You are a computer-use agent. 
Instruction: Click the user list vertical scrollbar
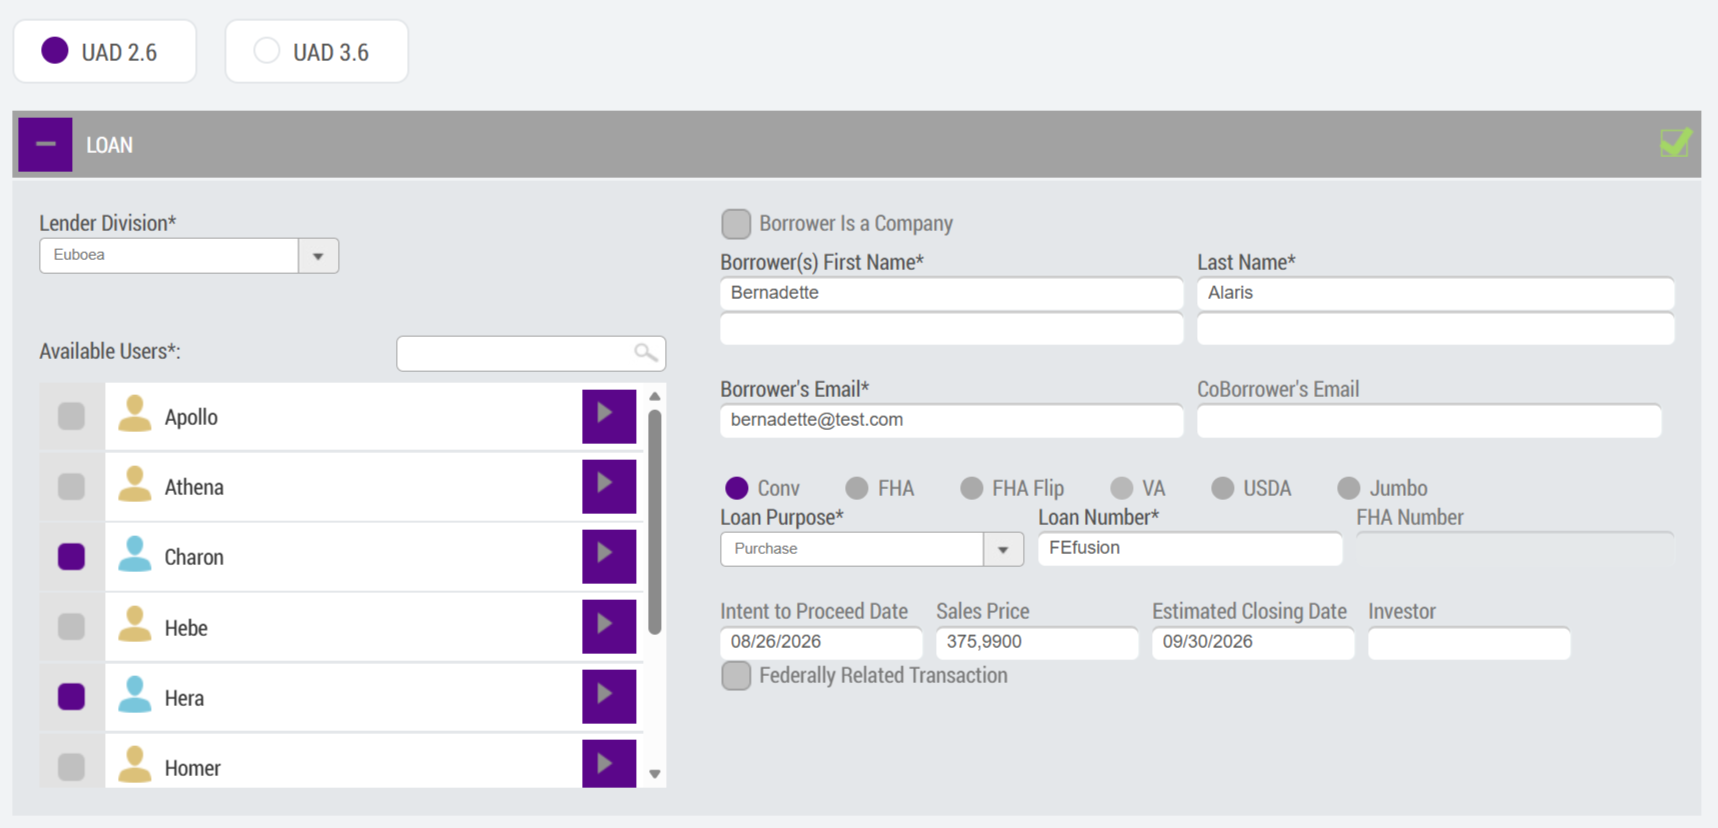coord(655,522)
